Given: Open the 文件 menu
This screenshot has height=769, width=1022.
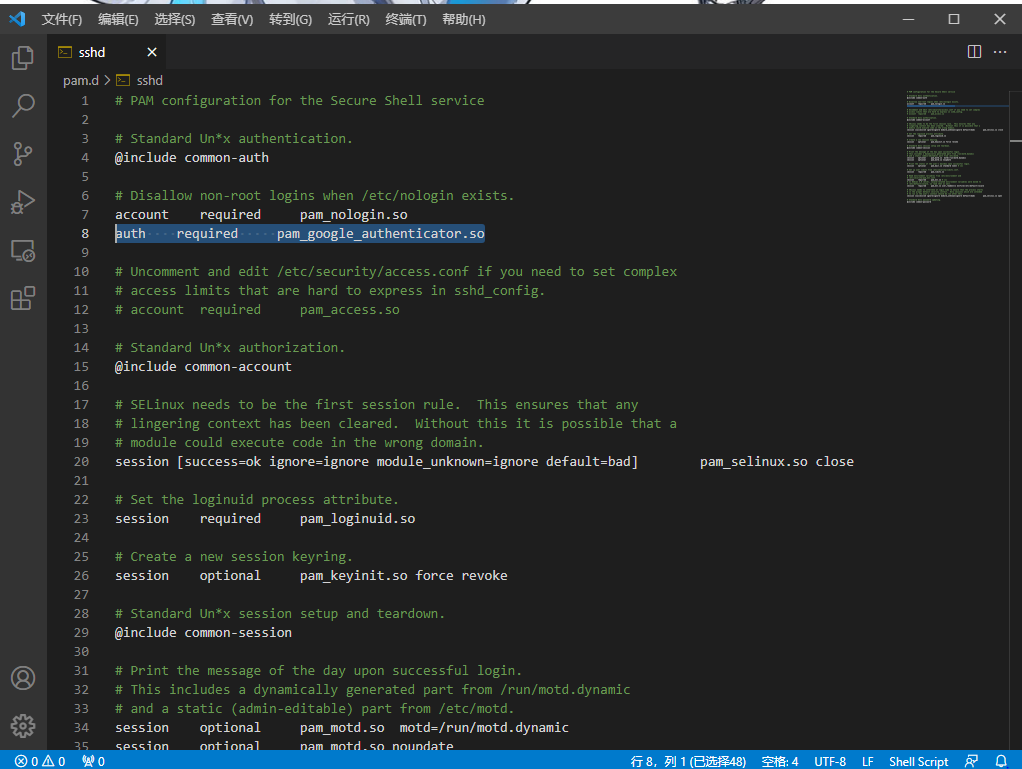Looking at the screenshot, I should [x=61, y=18].
